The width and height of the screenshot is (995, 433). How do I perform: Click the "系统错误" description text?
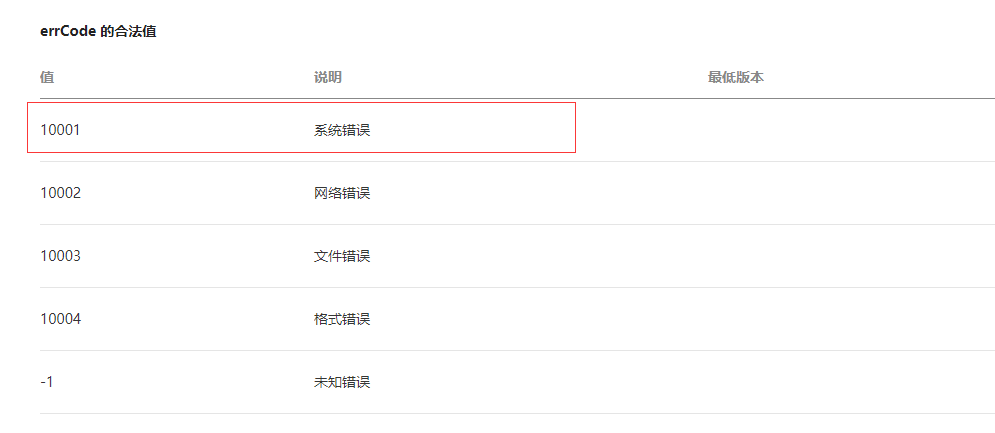(x=342, y=129)
